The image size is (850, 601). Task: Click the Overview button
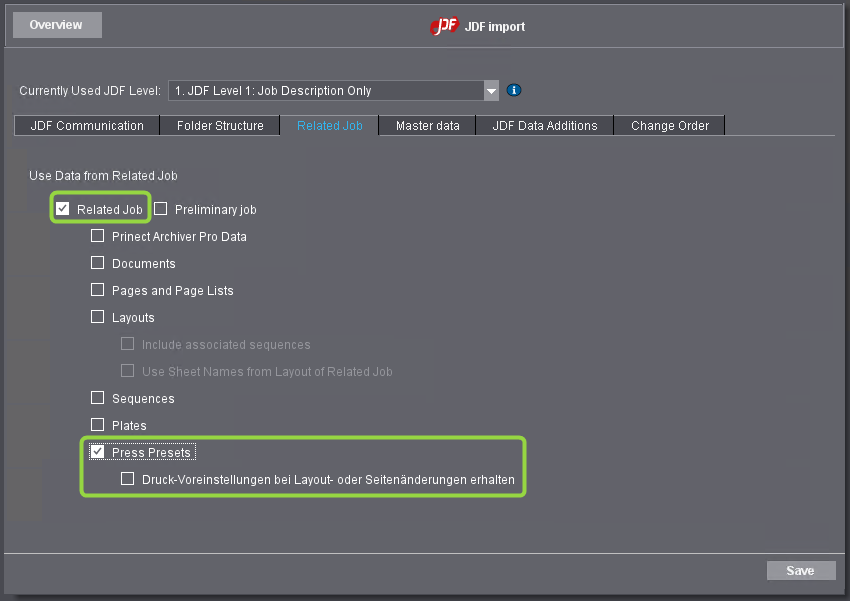tap(56, 24)
